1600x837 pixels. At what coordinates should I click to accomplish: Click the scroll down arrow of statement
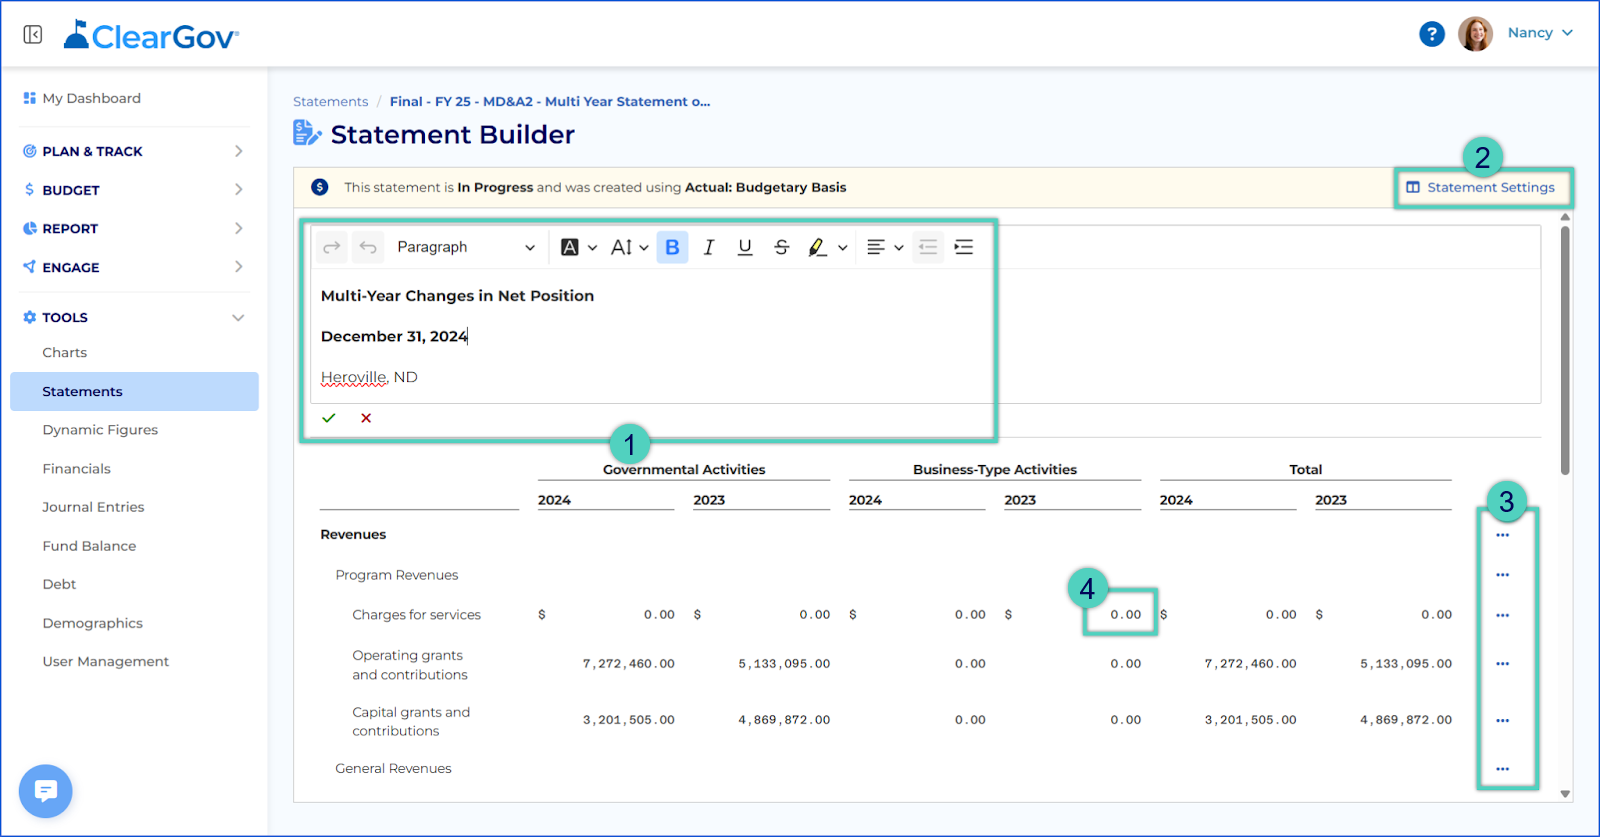1565,794
